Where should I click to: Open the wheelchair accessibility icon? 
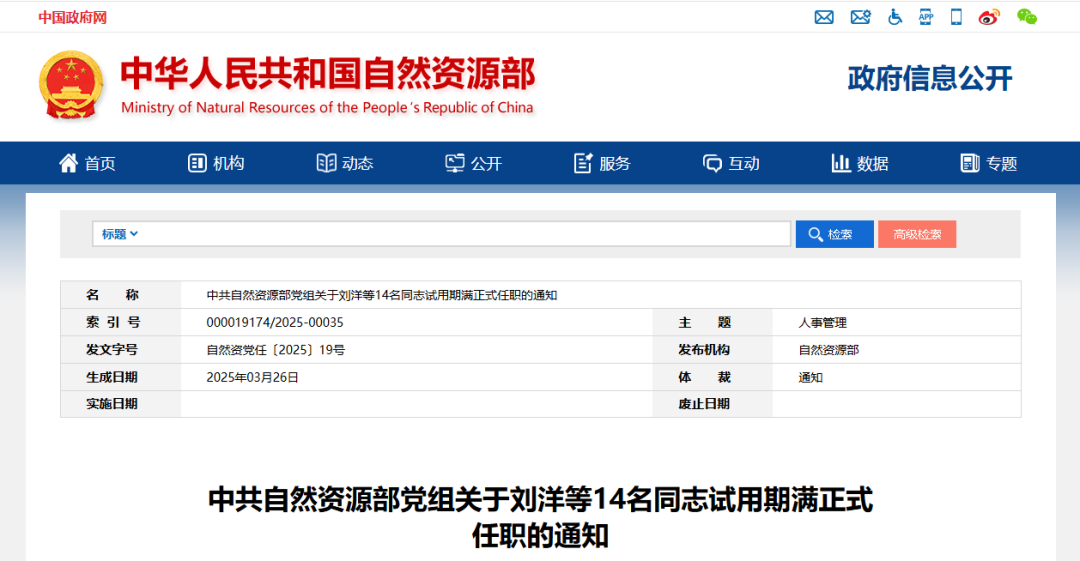point(895,17)
